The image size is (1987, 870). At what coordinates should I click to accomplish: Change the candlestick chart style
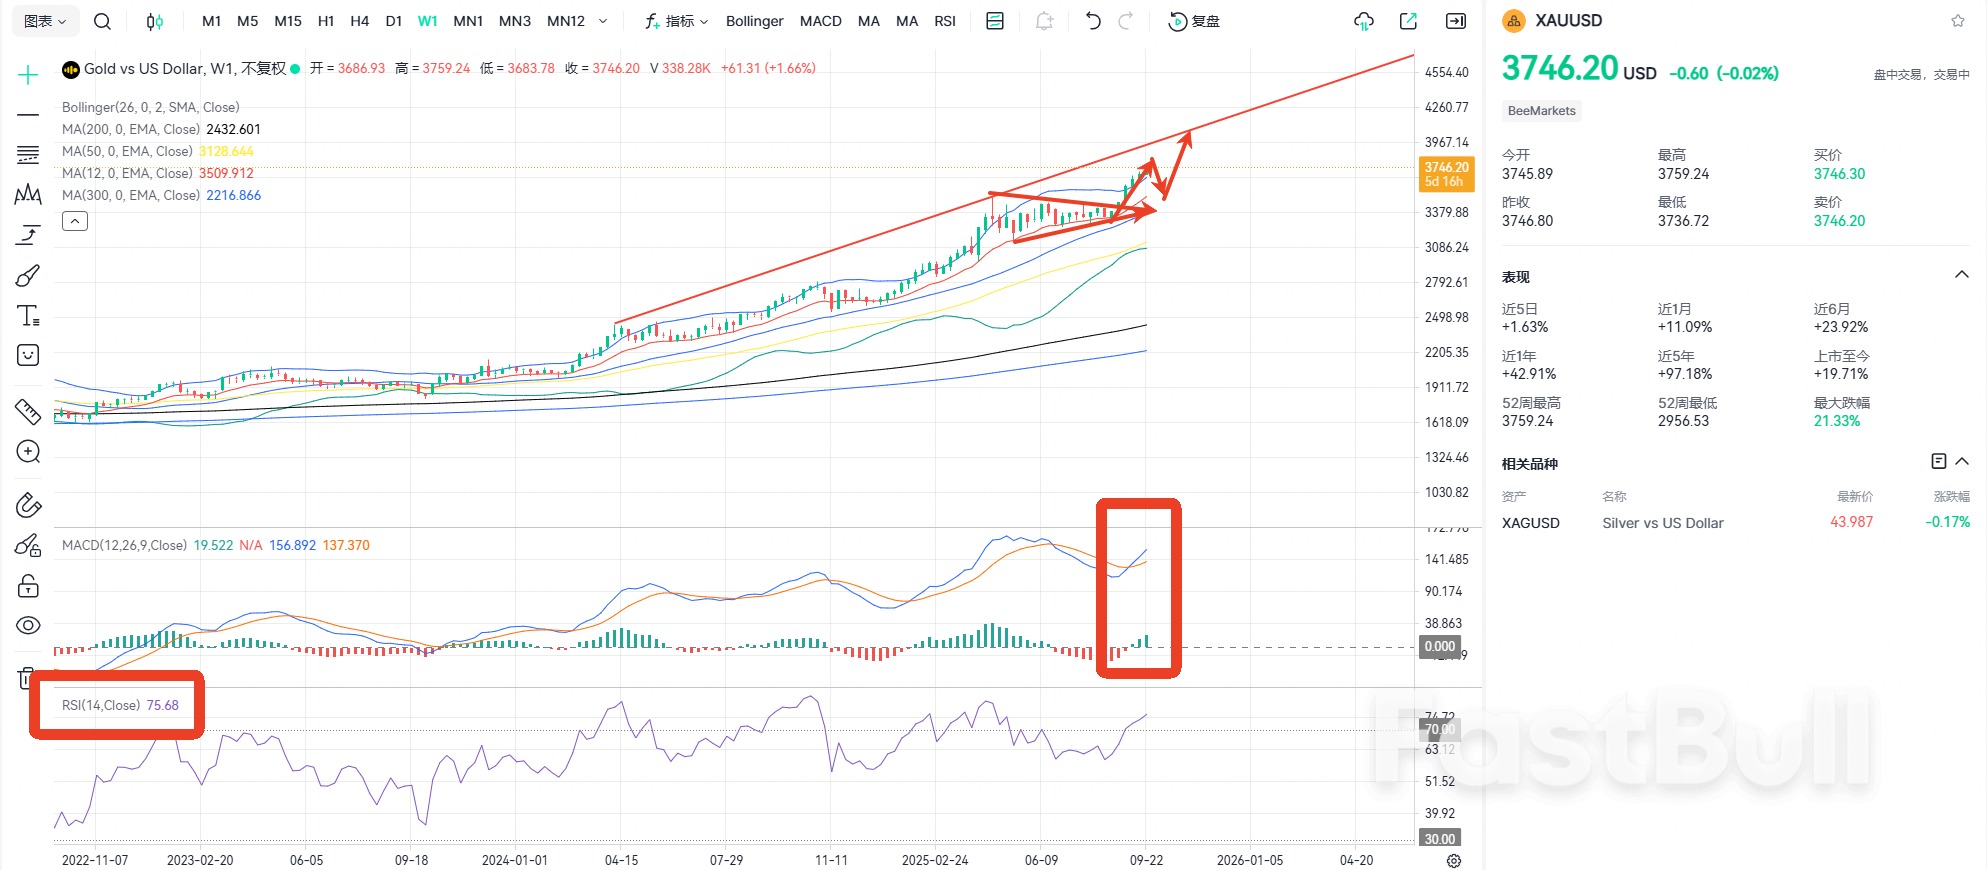pyautogui.click(x=154, y=21)
